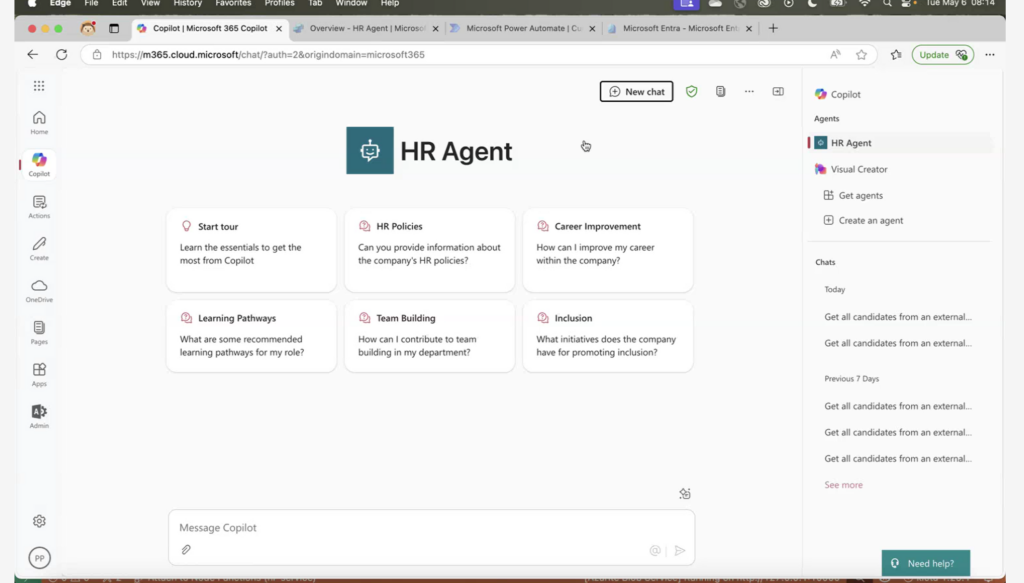Open Apps in the left sidebar
Viewport: 1024px width, 583px height.
pos(39,374)
